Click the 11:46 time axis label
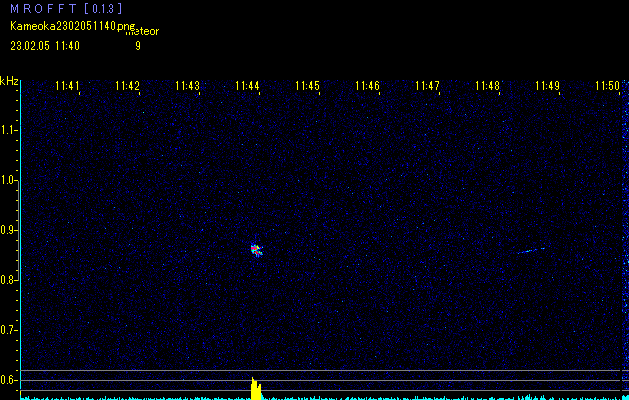Image resolution: width=629 pixels, height=400 pixels. click(367, 85)
